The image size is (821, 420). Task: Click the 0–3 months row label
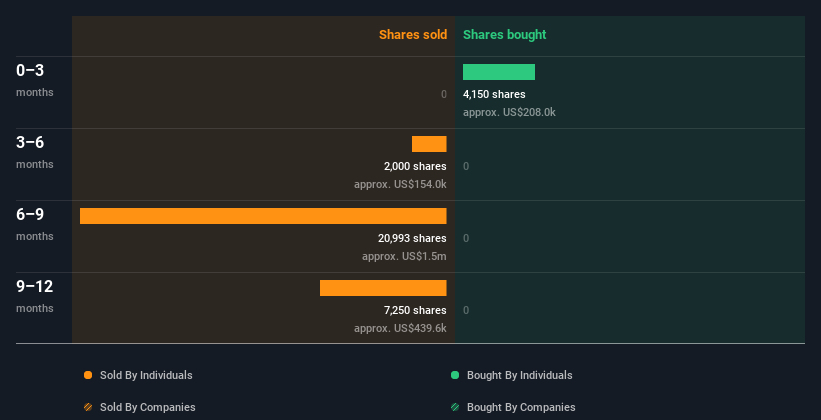coord(35,80)
